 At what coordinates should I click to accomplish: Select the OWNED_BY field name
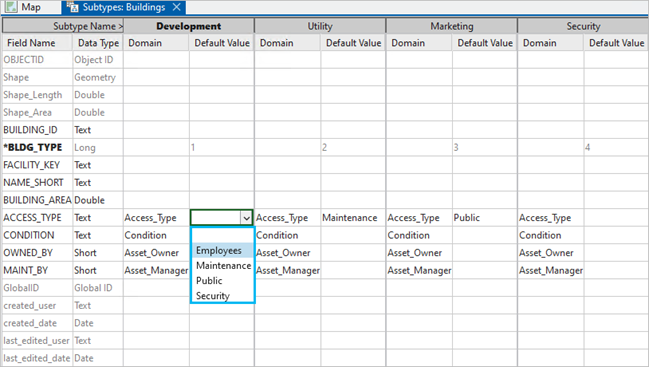[37, 253]
